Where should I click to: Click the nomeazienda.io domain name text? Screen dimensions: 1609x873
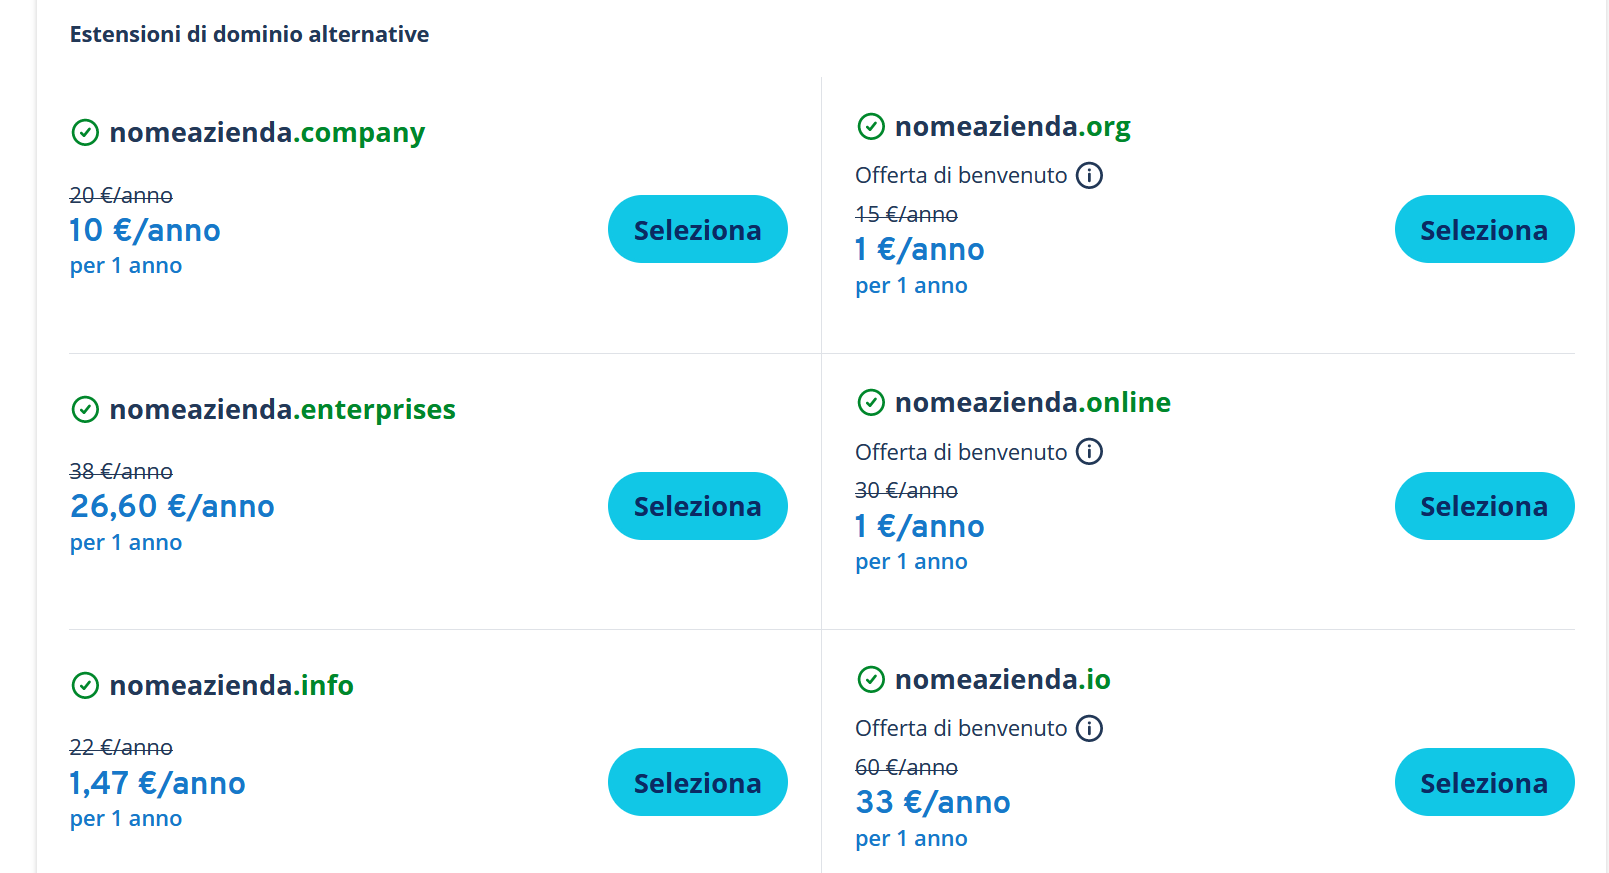[x=1003, y=680]
